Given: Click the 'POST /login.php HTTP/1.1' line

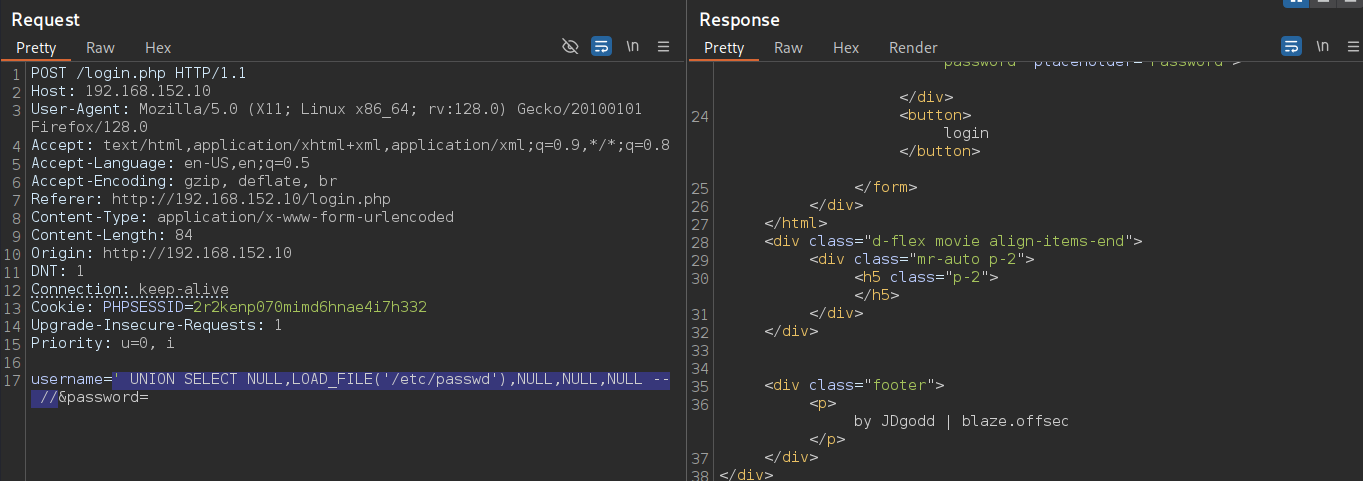Looking at the screenshot, I should click(138, 73).
